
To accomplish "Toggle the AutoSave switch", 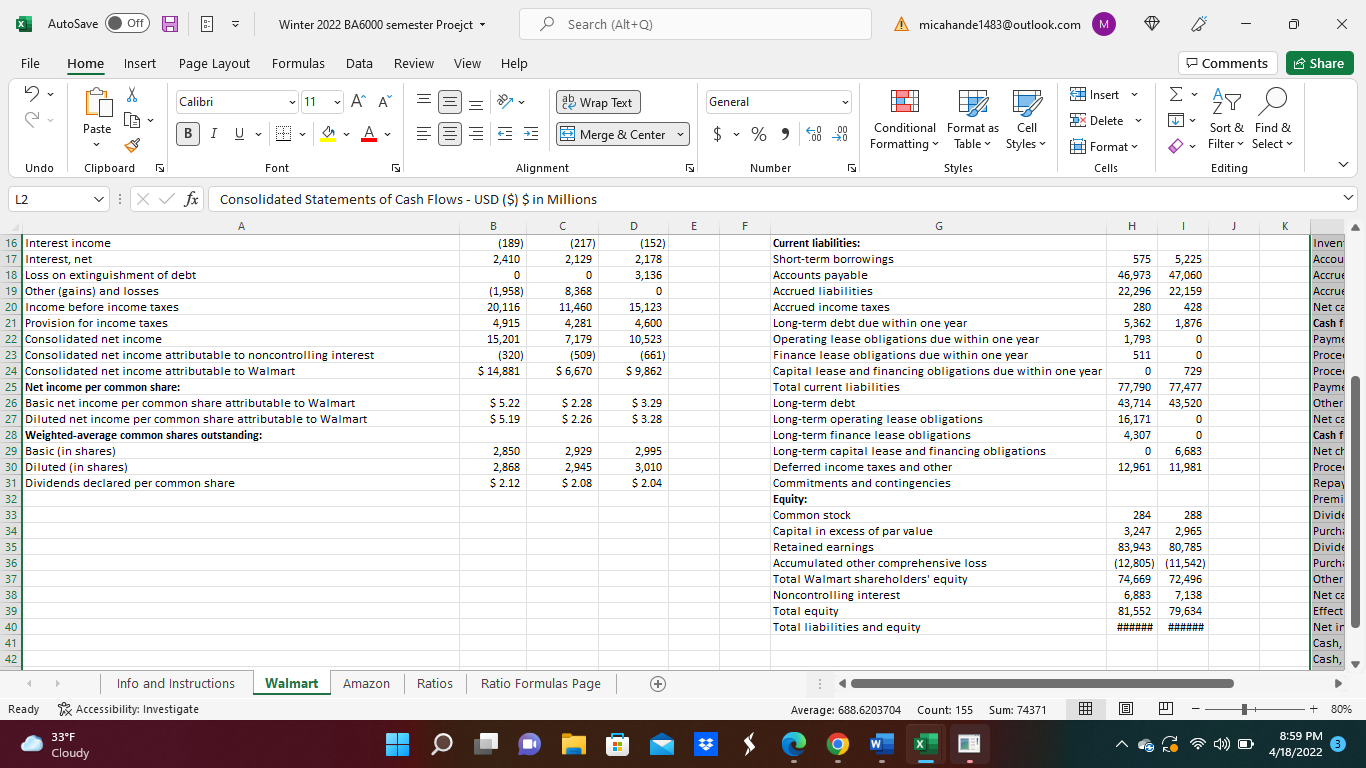I will point(127,24).
